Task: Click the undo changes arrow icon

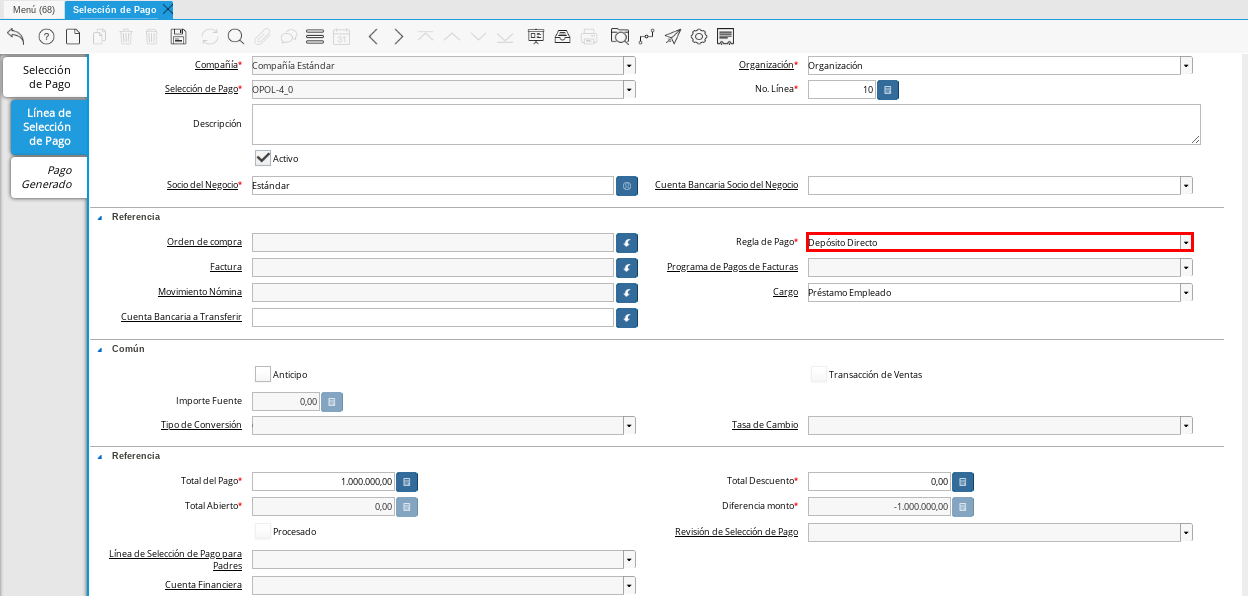Action: coord(15,37)
